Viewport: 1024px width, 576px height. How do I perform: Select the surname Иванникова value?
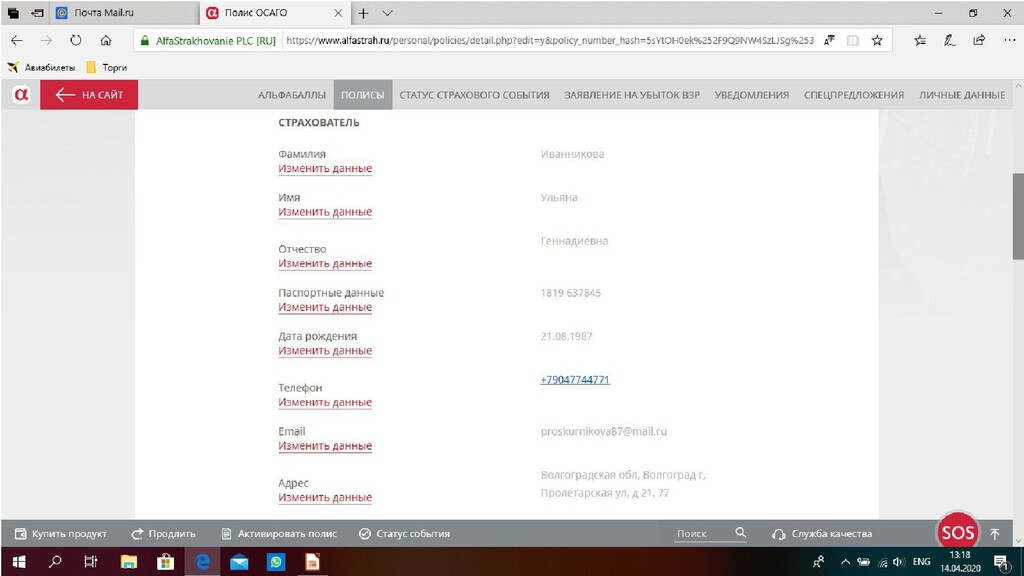click(572, 154)
